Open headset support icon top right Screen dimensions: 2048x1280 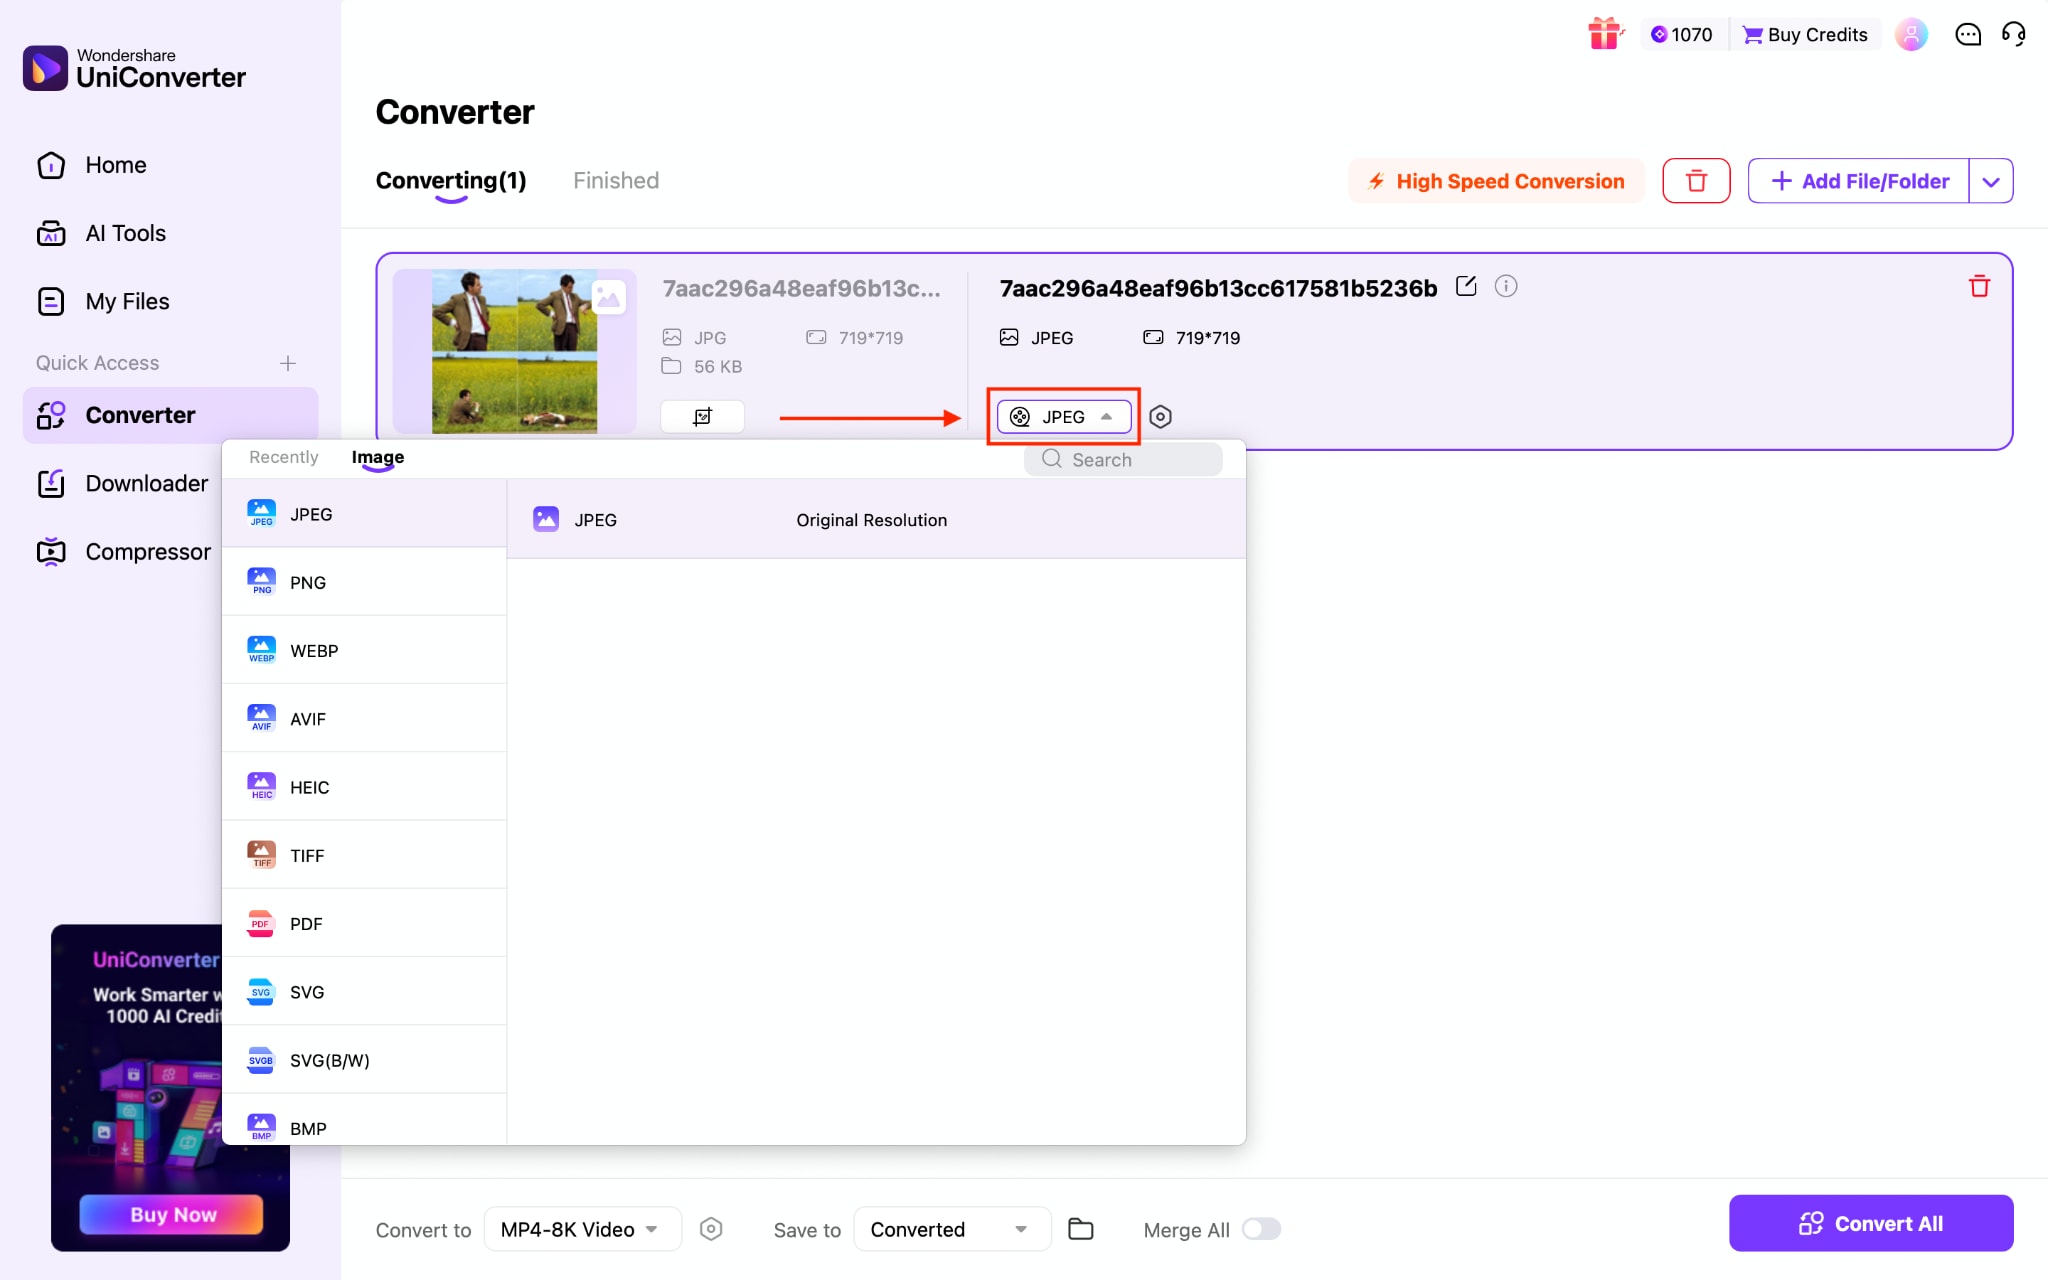pos(2015,33)
